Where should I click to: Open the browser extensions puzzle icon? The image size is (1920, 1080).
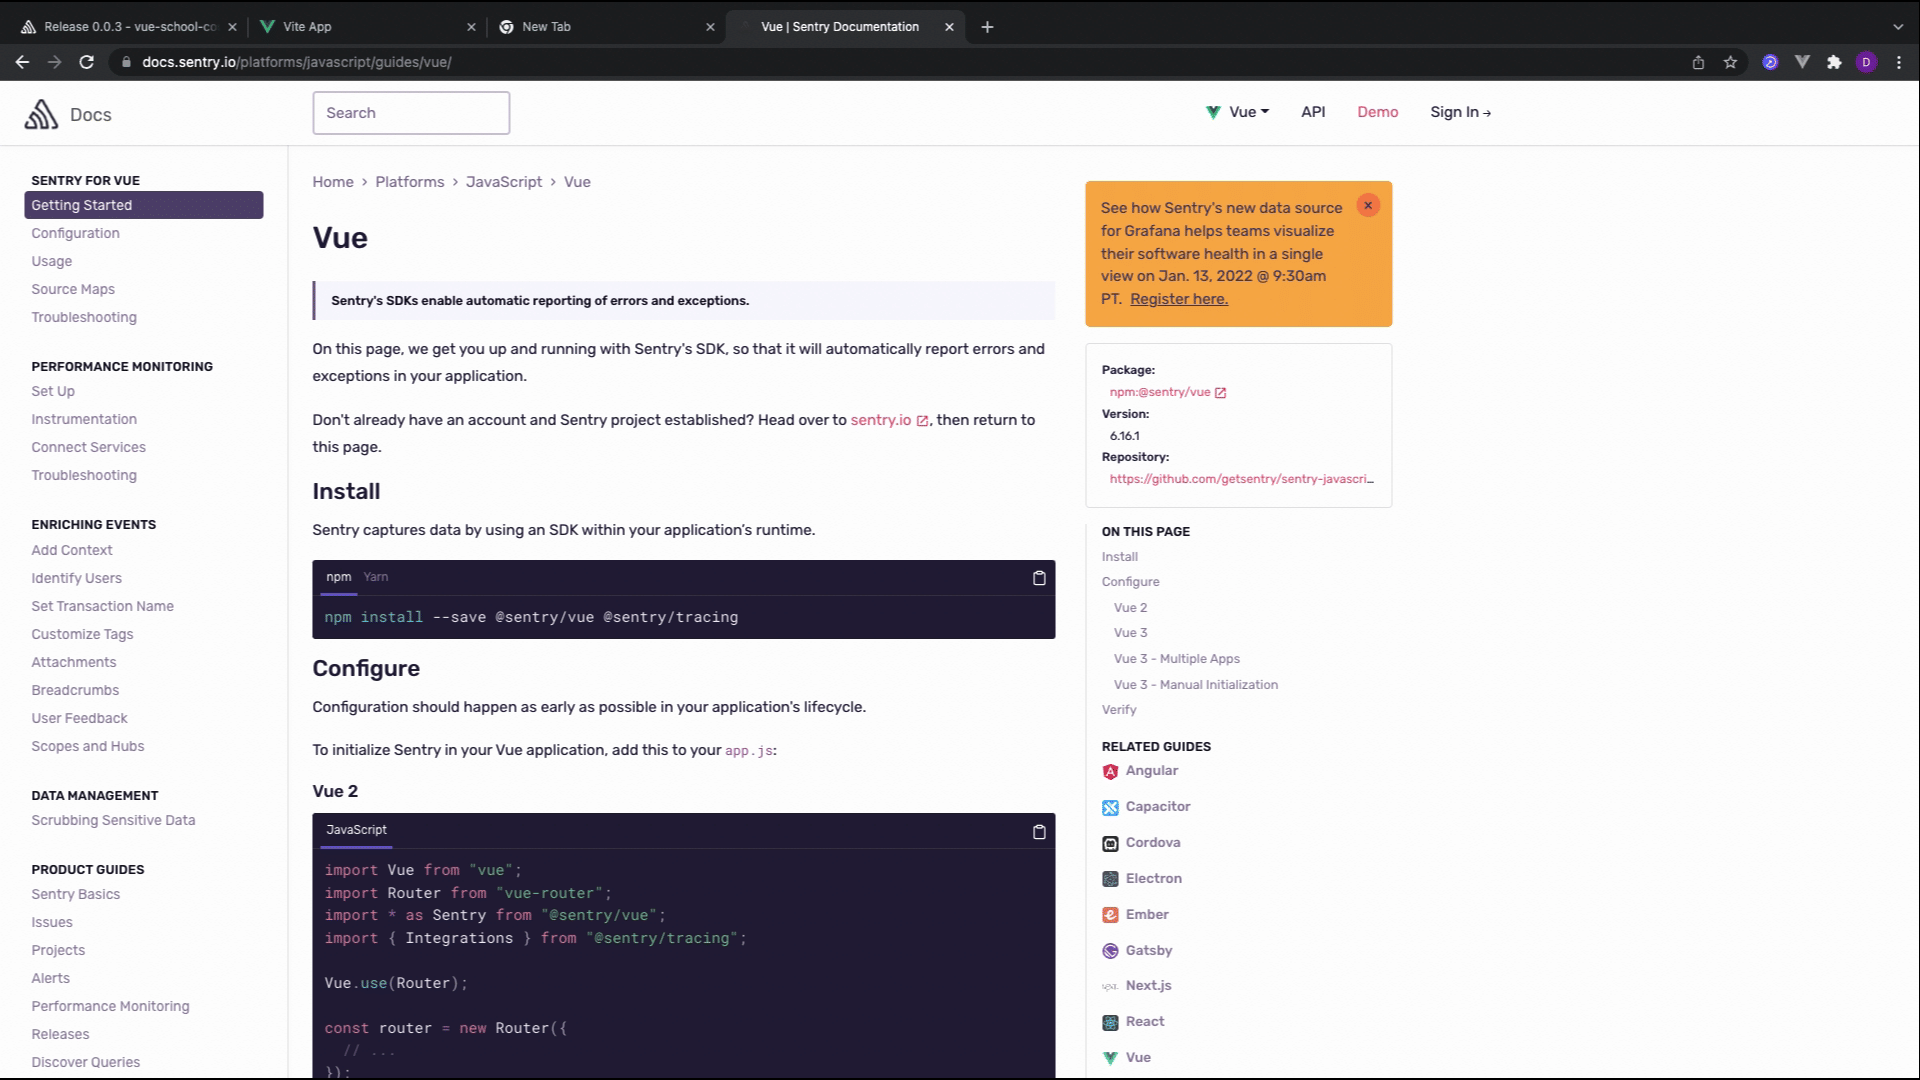(1834, 62)
